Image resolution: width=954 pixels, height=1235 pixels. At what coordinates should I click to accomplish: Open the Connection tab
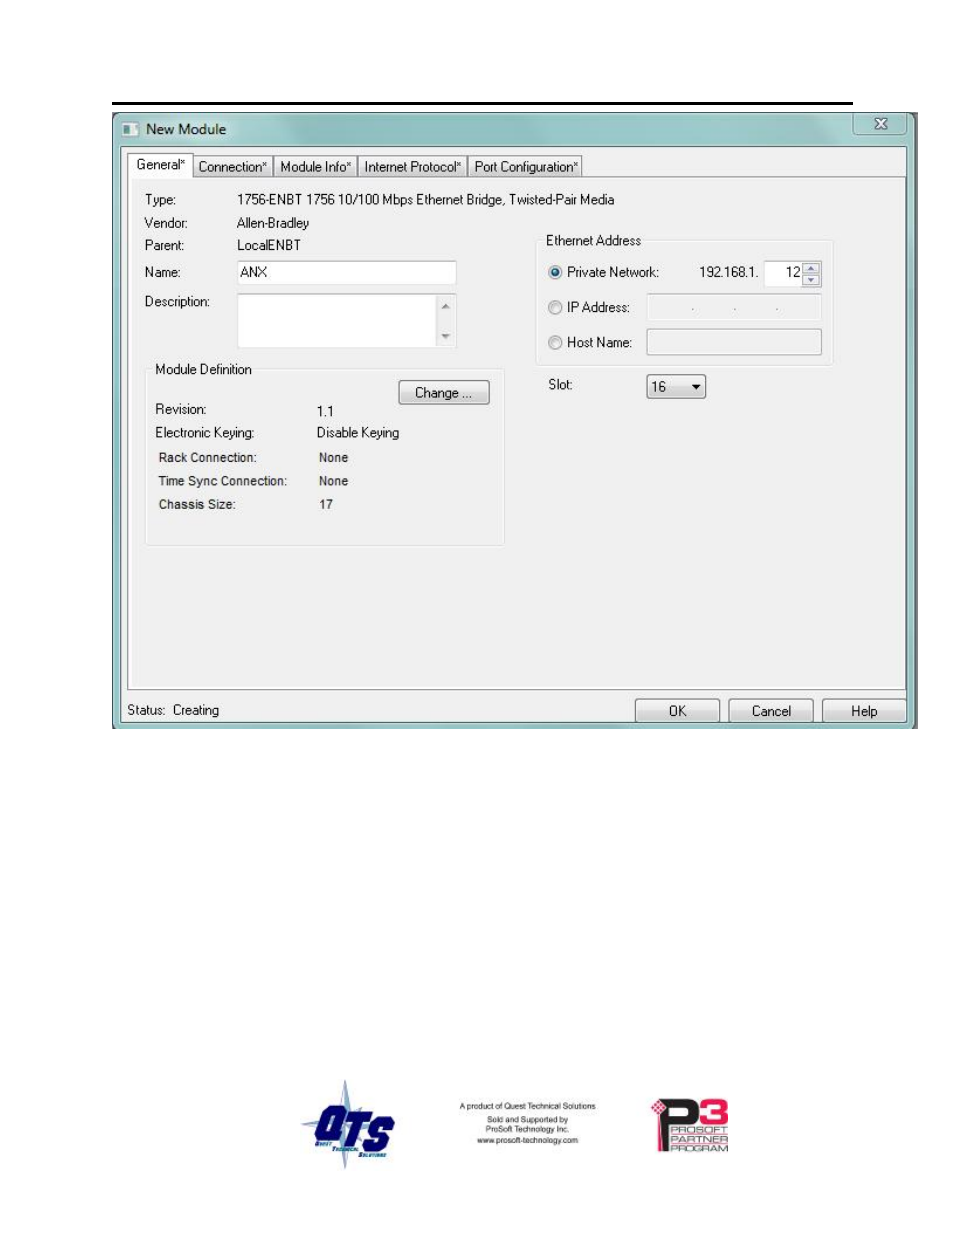coord(232,167)
